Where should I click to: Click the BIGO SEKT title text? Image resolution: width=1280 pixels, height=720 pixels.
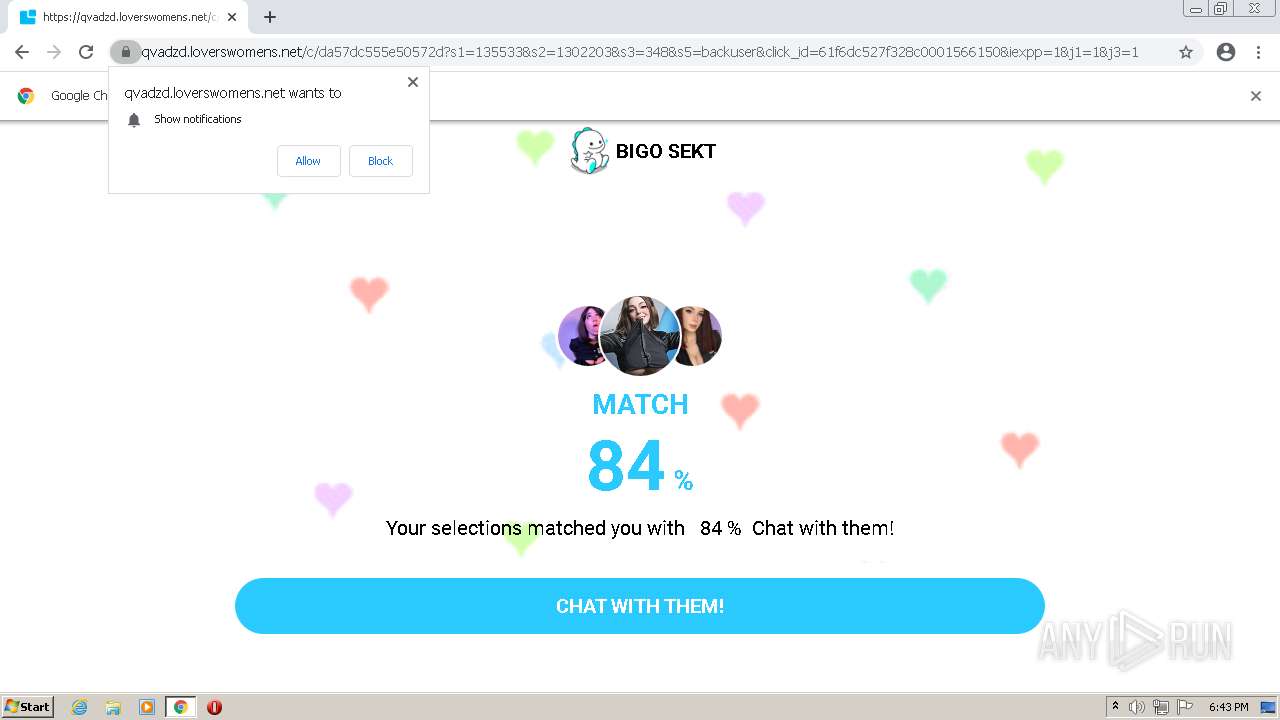click(666, 151)
